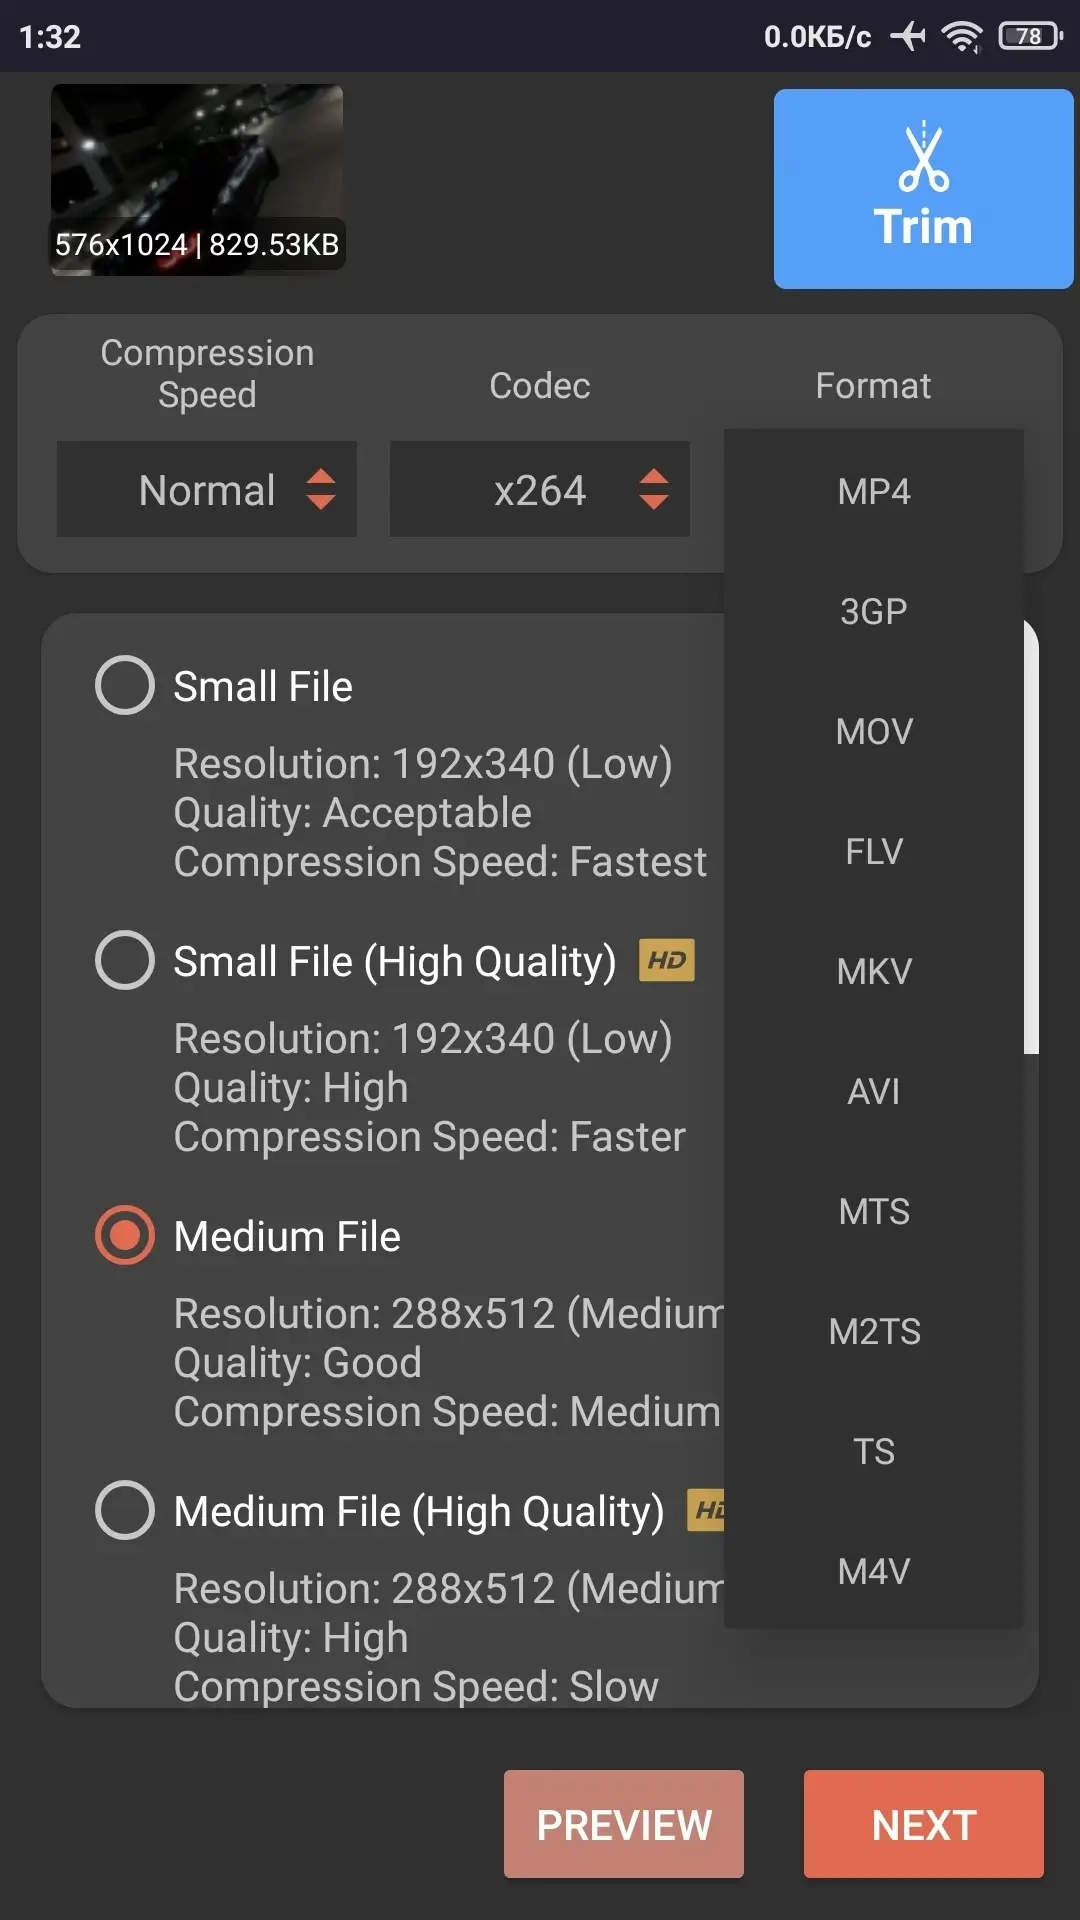The height and width of the screenshot is (1920, 1080).
Task: Select the Small File radio button
Action: point(125,685)
